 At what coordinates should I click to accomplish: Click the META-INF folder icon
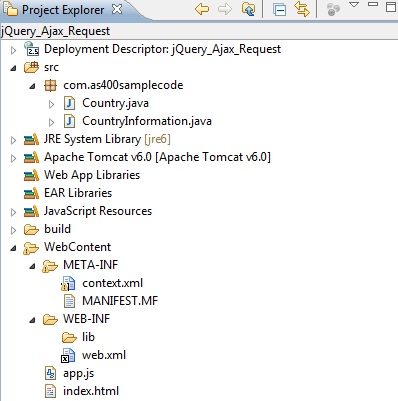[50, 266]
